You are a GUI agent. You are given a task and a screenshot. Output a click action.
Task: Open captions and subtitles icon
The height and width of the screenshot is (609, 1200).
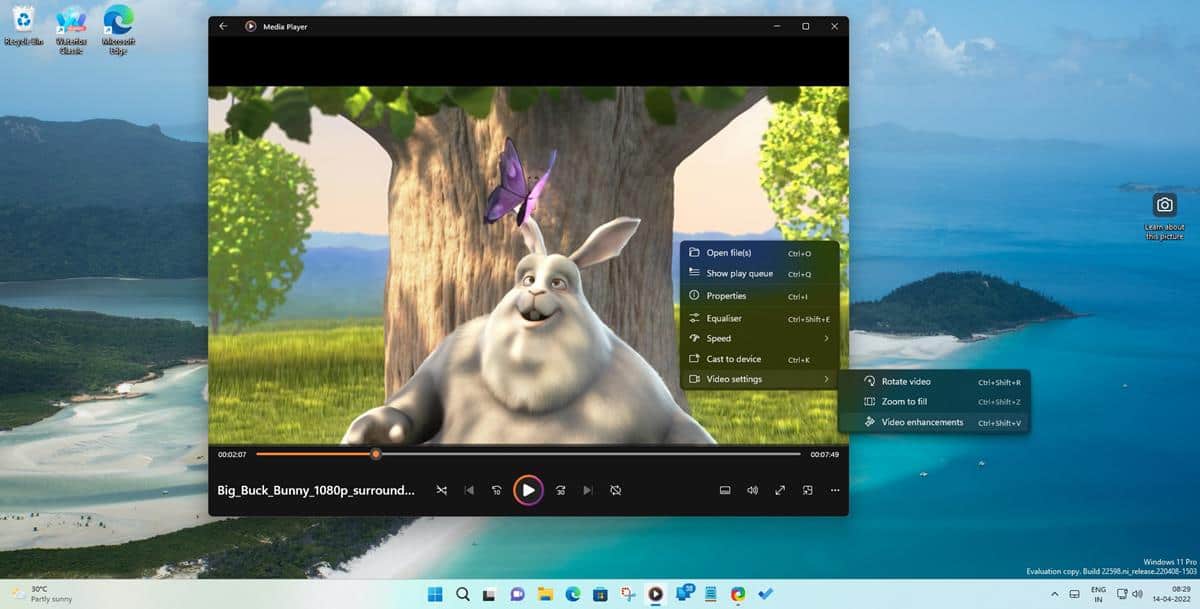tap(725, 490)
